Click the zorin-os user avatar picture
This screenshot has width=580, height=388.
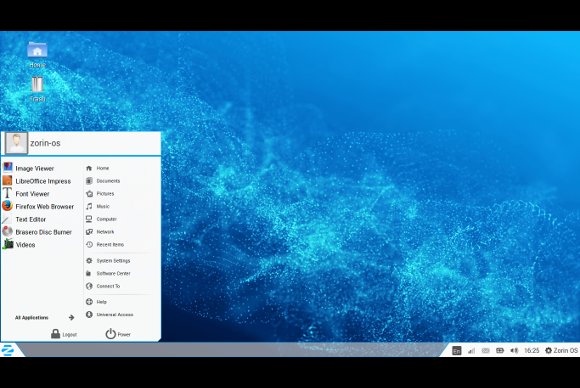coord(16,143)
